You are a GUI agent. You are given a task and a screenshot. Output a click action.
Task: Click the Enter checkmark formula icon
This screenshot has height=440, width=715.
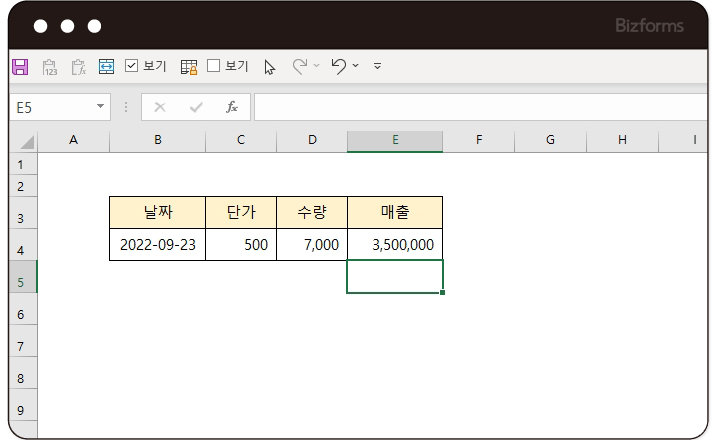(196, 108)
